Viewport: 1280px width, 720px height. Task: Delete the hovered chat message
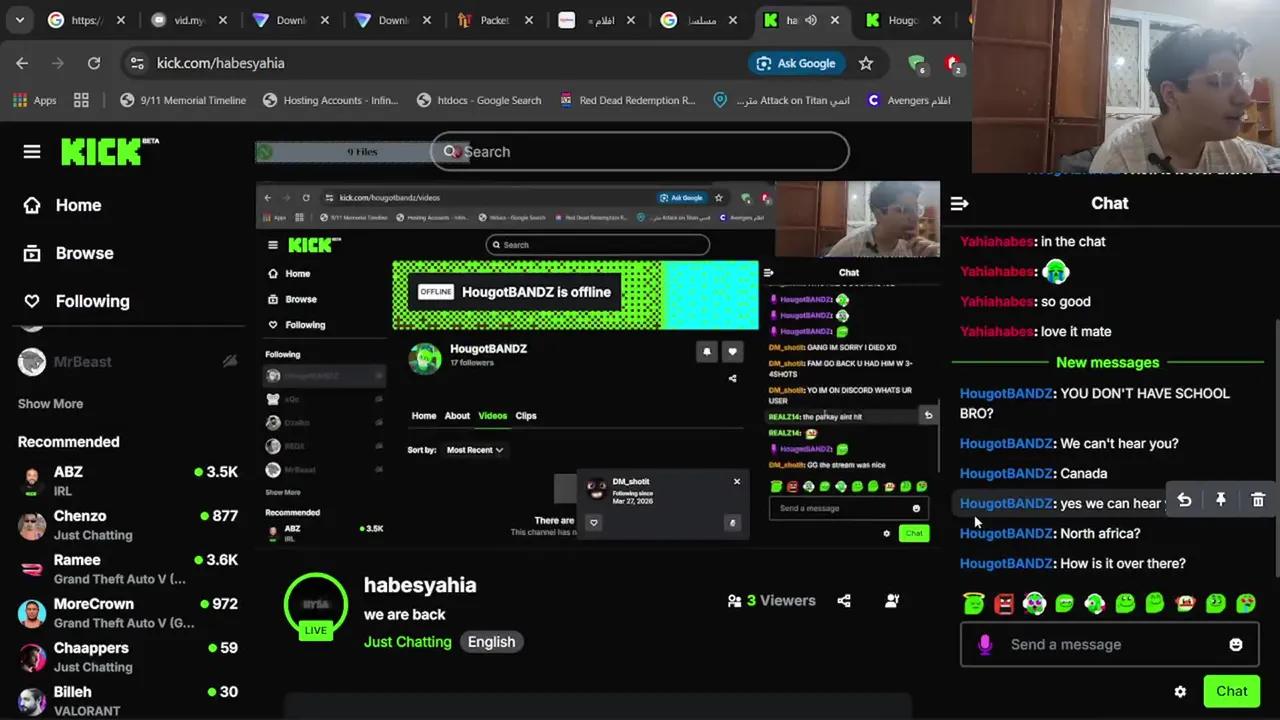[1258, 500]
